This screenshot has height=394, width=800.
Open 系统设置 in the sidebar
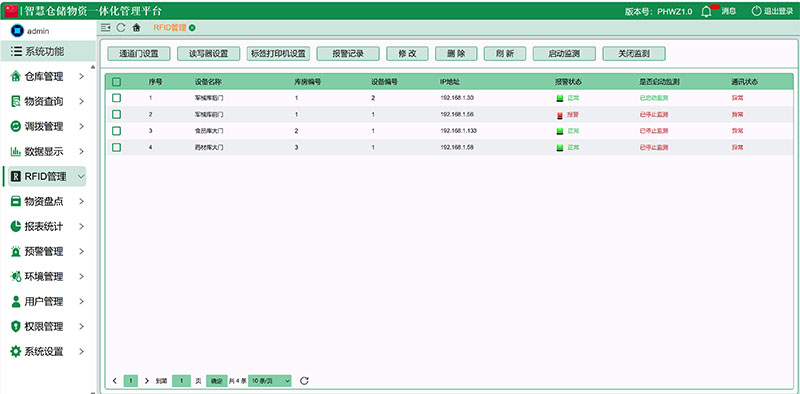point(44,351)
